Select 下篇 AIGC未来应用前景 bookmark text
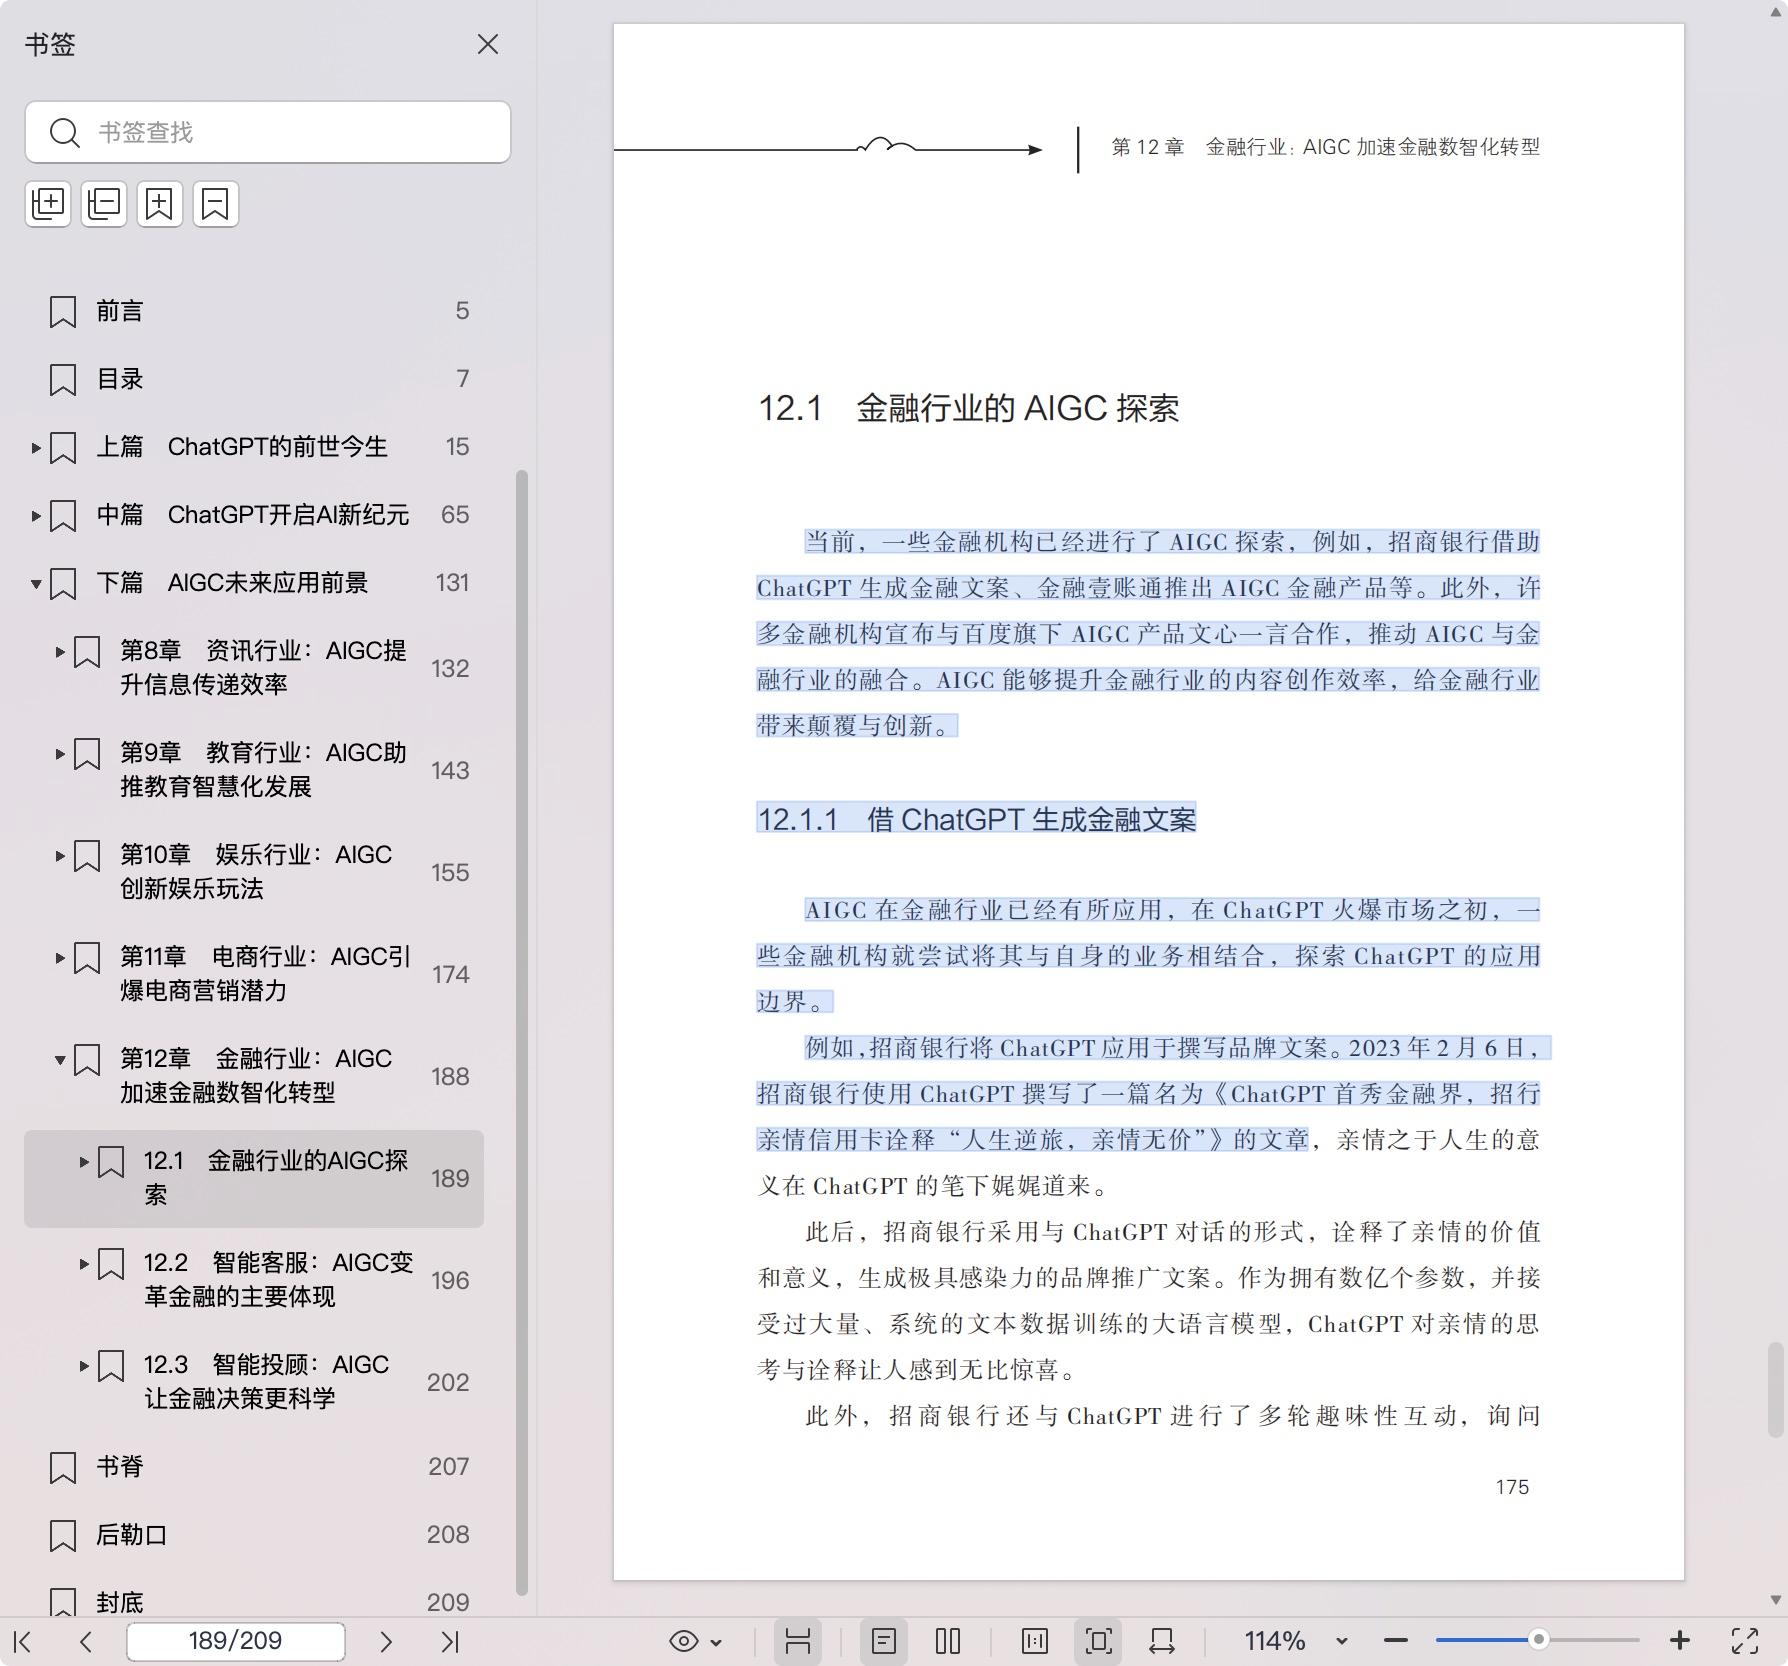 232,583
